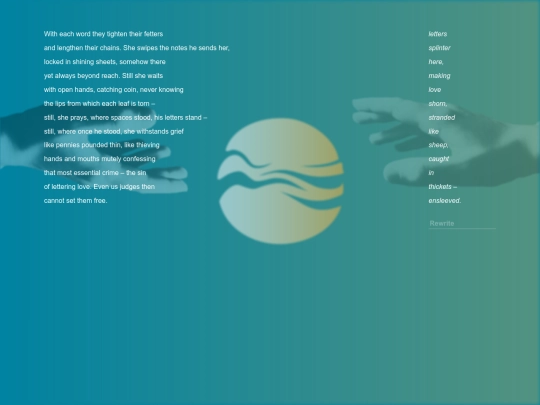540x405 pixels.
Task: Click the line starting "still, she prays, where spaces stood"
Action: 125,118
